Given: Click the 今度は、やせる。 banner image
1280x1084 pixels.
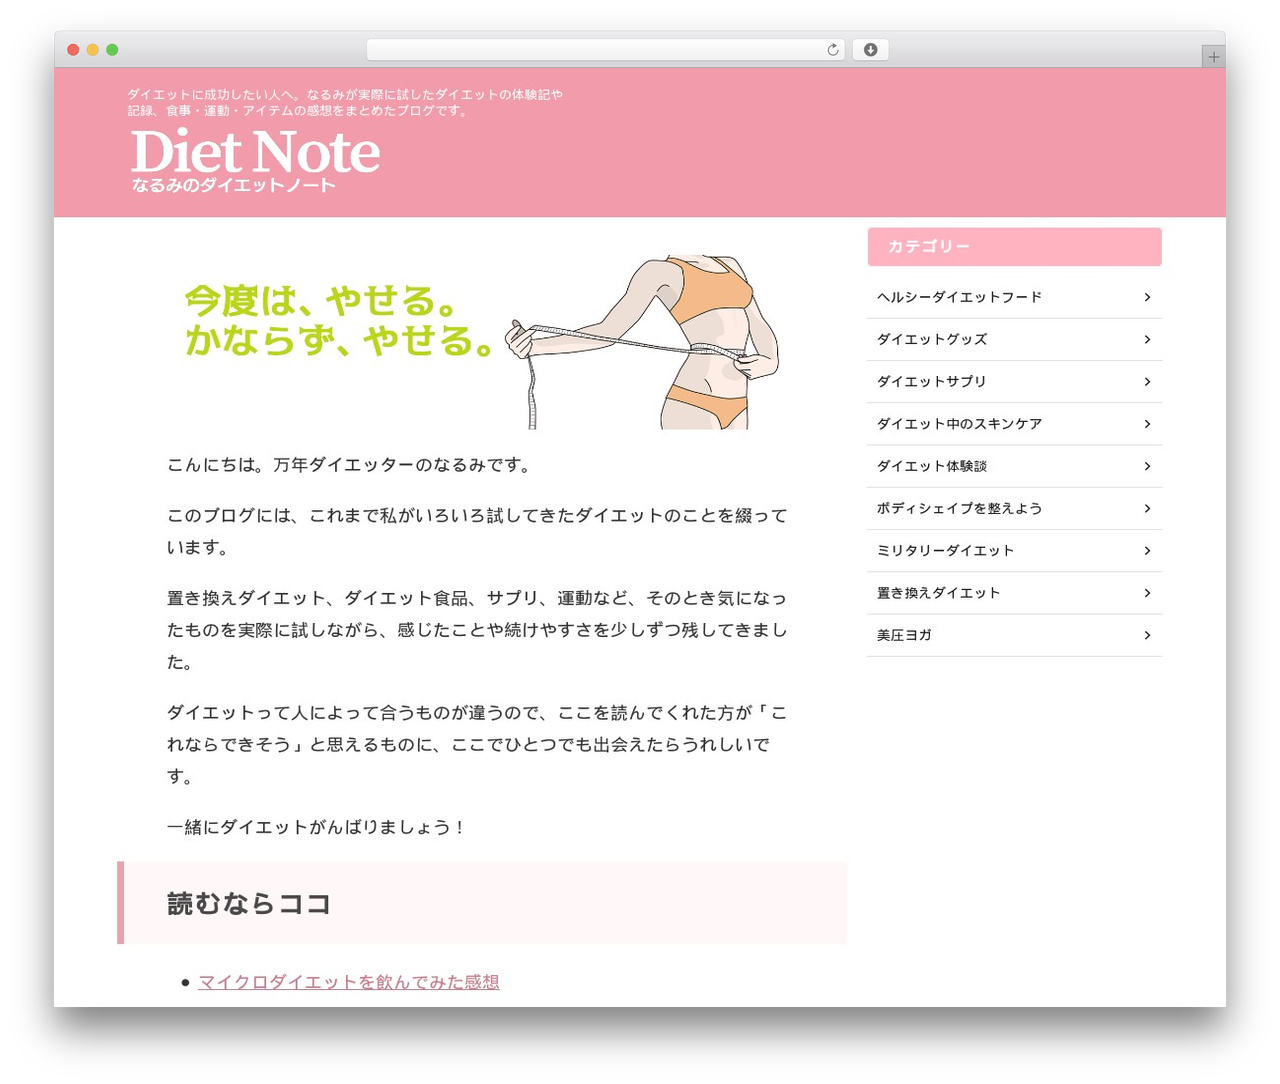Looking at the screenshot, I should coord(482,342).
